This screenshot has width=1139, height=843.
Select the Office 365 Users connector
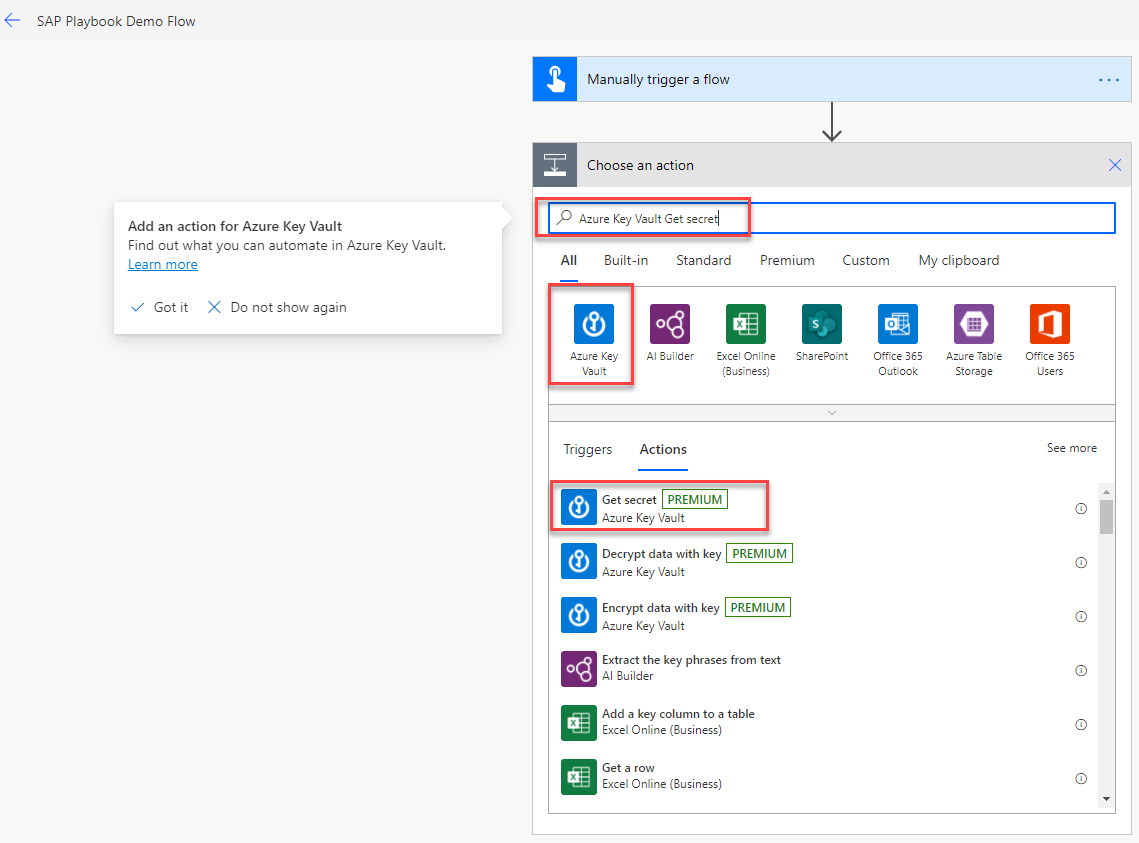pos(1050,340)
